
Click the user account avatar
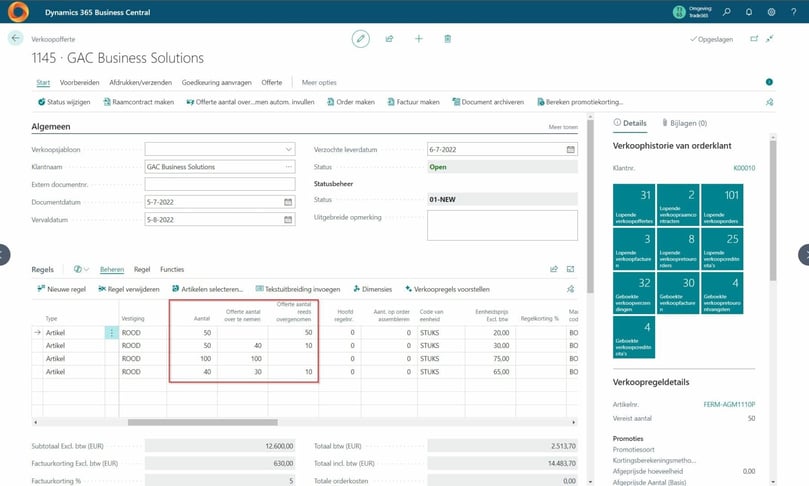point(679,11)
